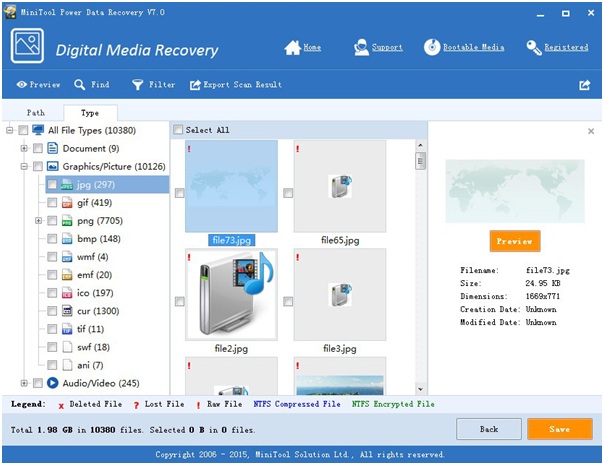The image size is (604, 465).
Task: Expand the Audio/Video (245) node
Action: (24, 383)
